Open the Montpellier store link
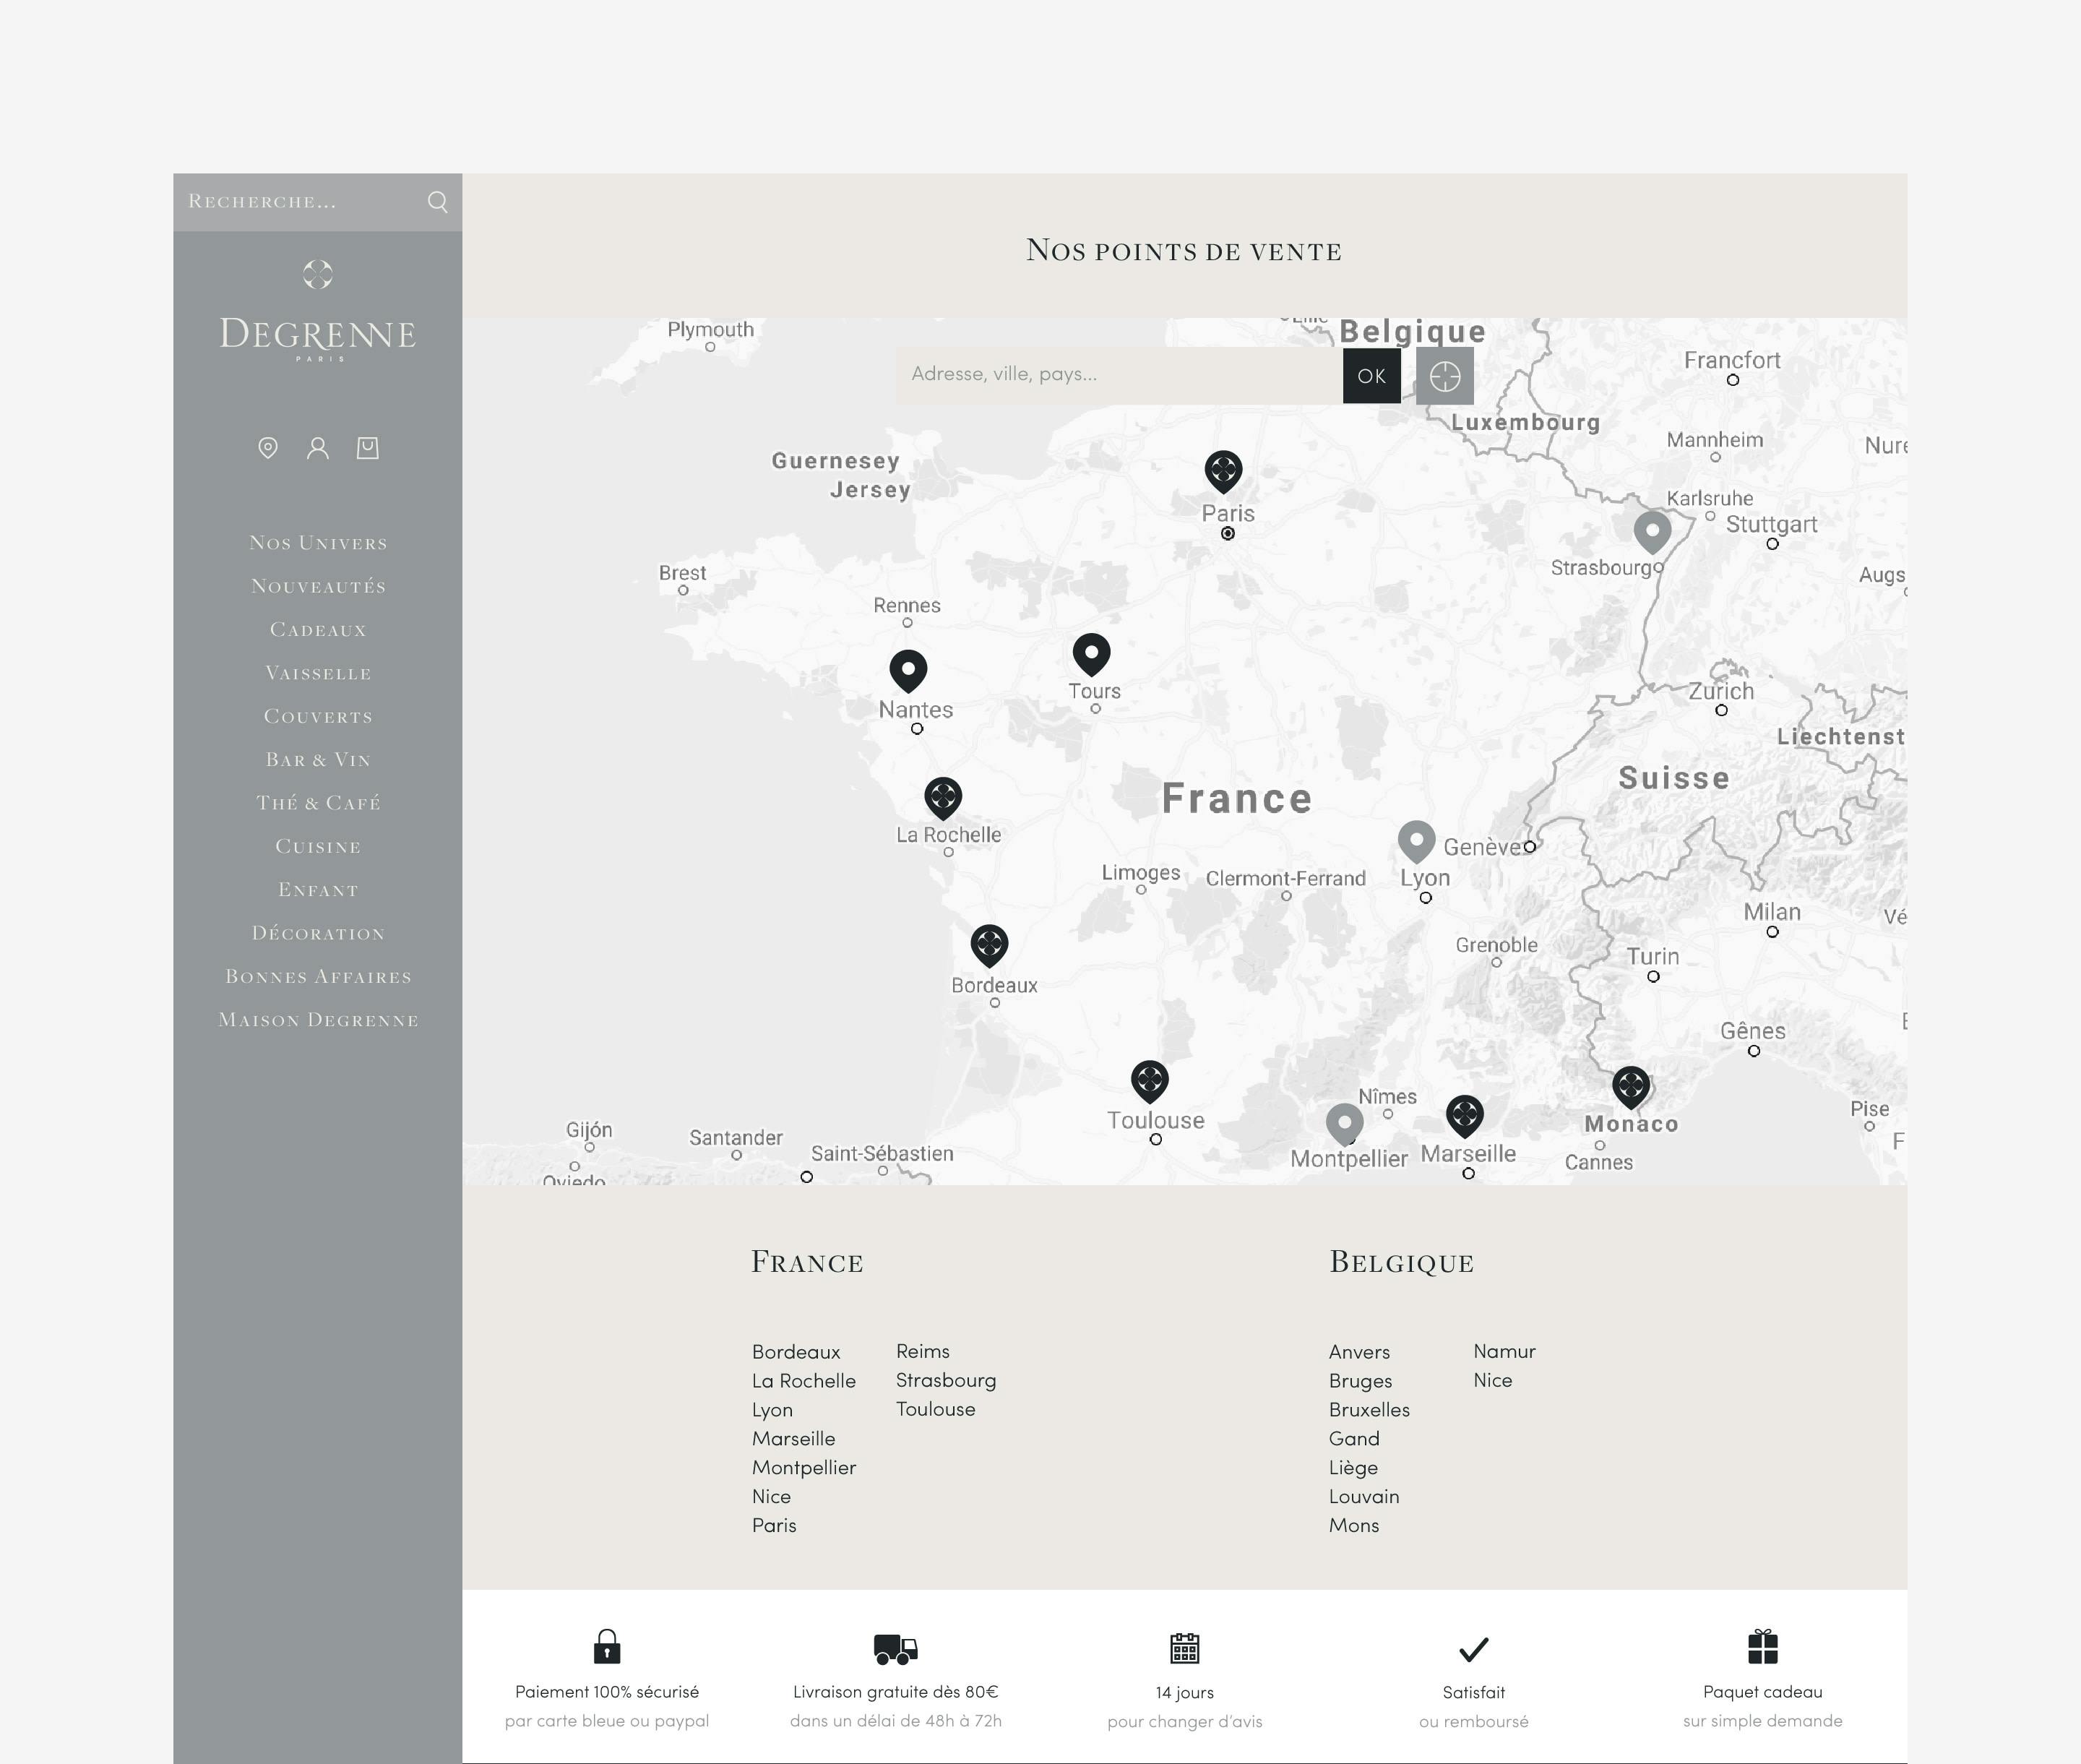 804,1468
